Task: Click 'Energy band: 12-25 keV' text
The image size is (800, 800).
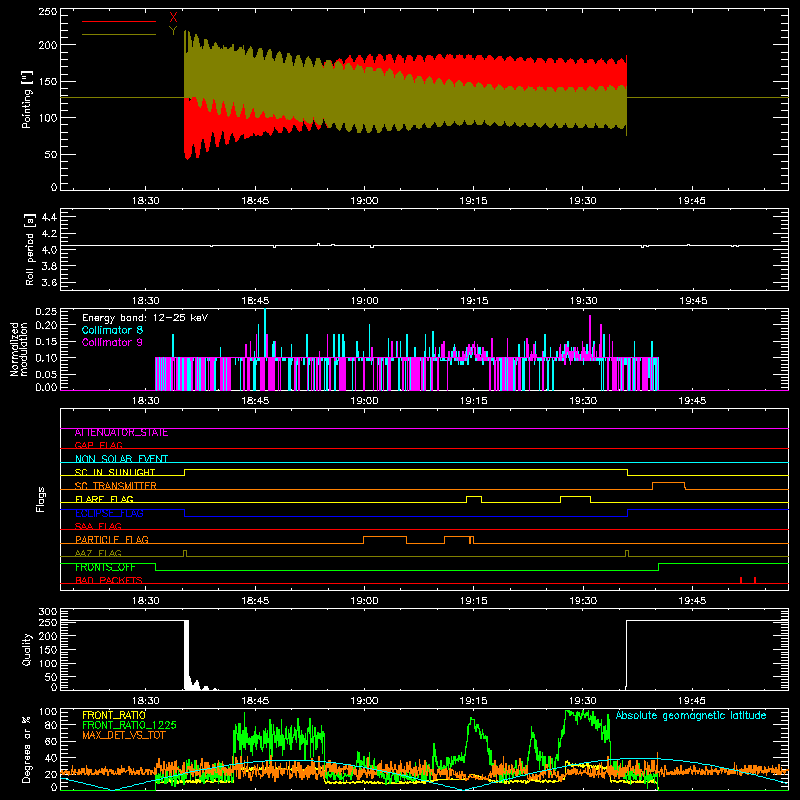Action: coord(145,318)
